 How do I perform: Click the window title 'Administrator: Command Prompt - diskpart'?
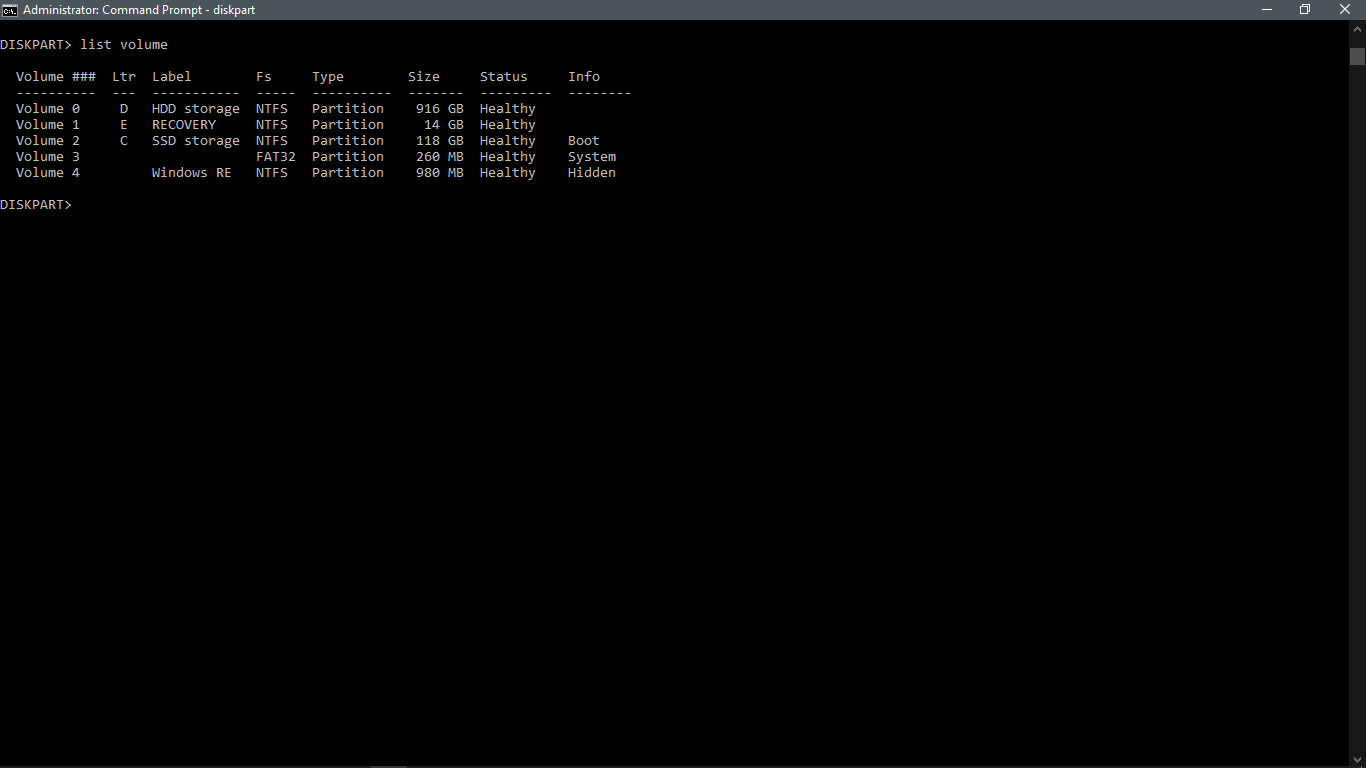tap(139, 10)
